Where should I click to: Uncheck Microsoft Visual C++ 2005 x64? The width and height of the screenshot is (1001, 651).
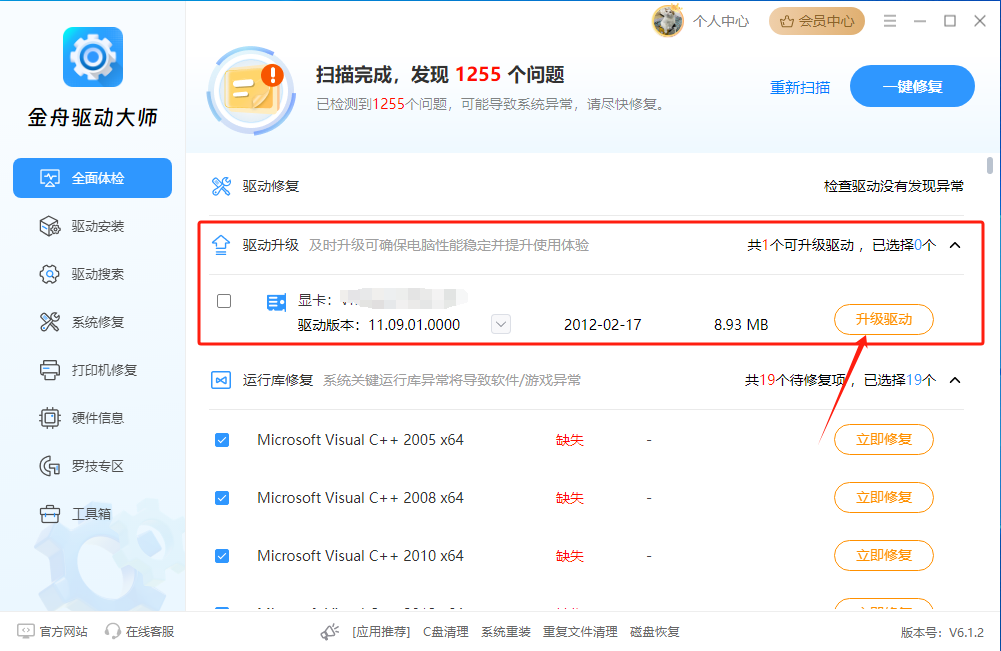222,440
